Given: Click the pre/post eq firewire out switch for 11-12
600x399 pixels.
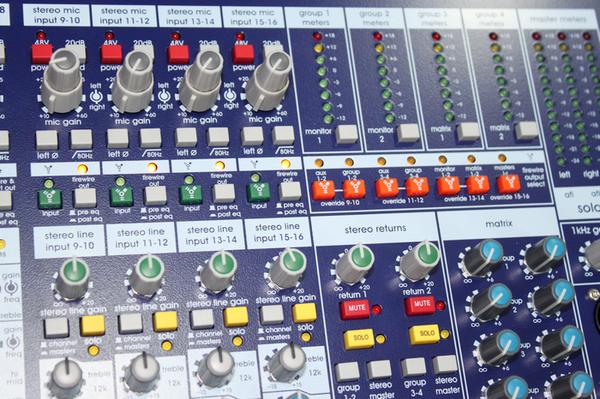Looking at the screenshot, I should [x=155, y=195].
